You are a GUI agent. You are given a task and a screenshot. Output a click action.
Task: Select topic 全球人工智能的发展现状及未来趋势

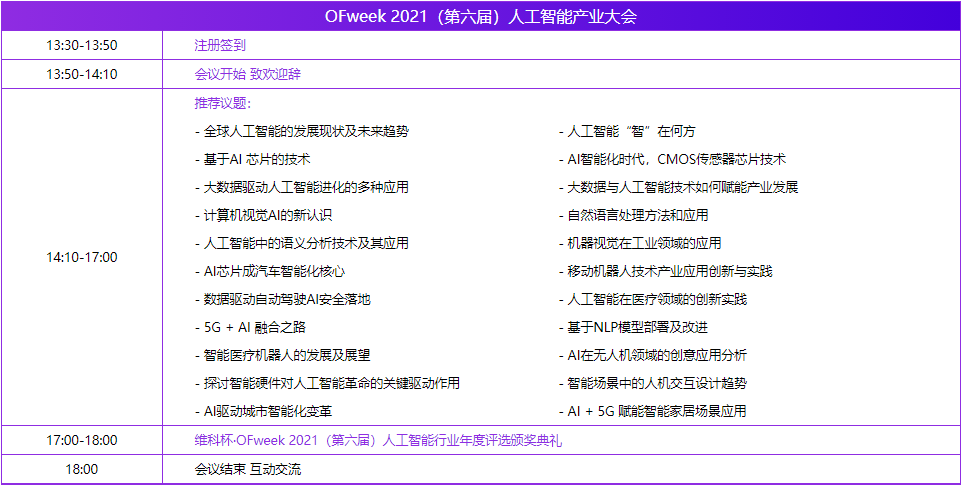point(302,131)
